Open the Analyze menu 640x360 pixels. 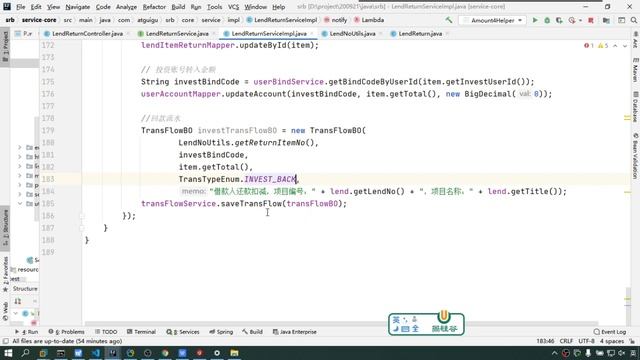(x=127, y=7)
